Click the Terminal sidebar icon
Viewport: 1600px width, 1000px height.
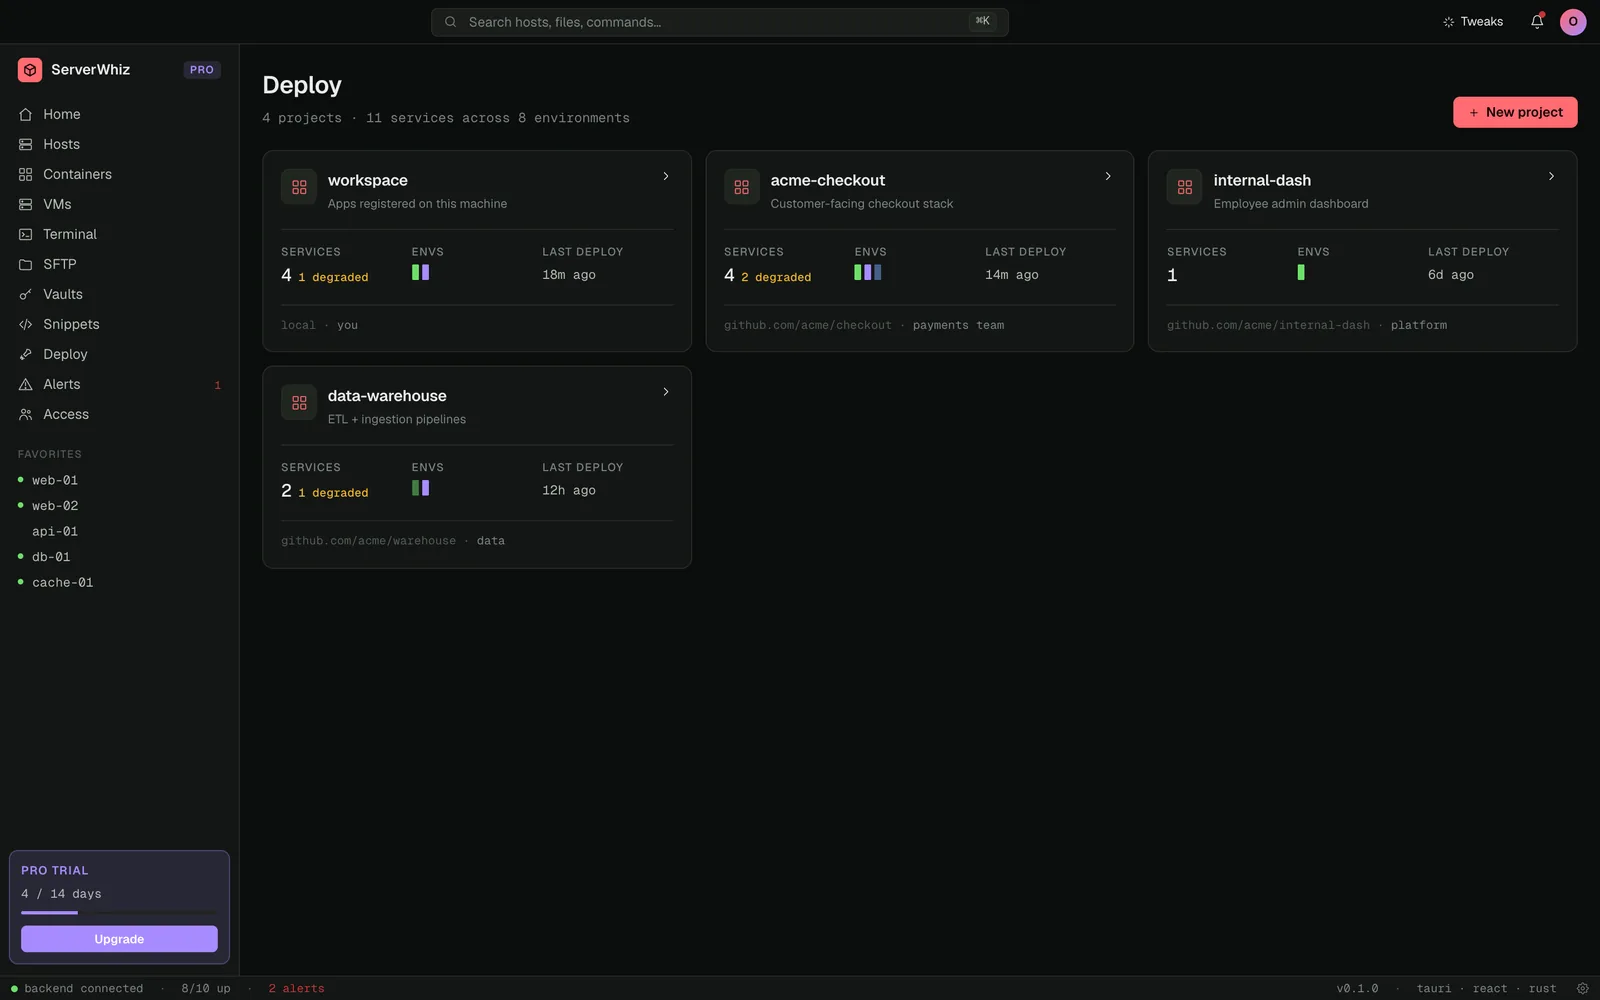pyautogui.click(x=26, y=235)
